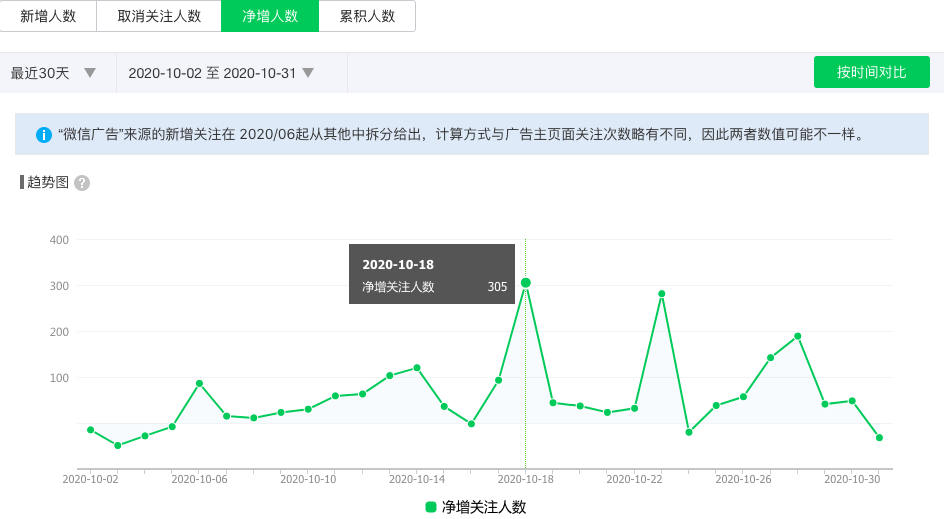Select the 净增人数 tab
Viewport: 944px width, 519px height.
pyautogui.click(x=270, y=16)
